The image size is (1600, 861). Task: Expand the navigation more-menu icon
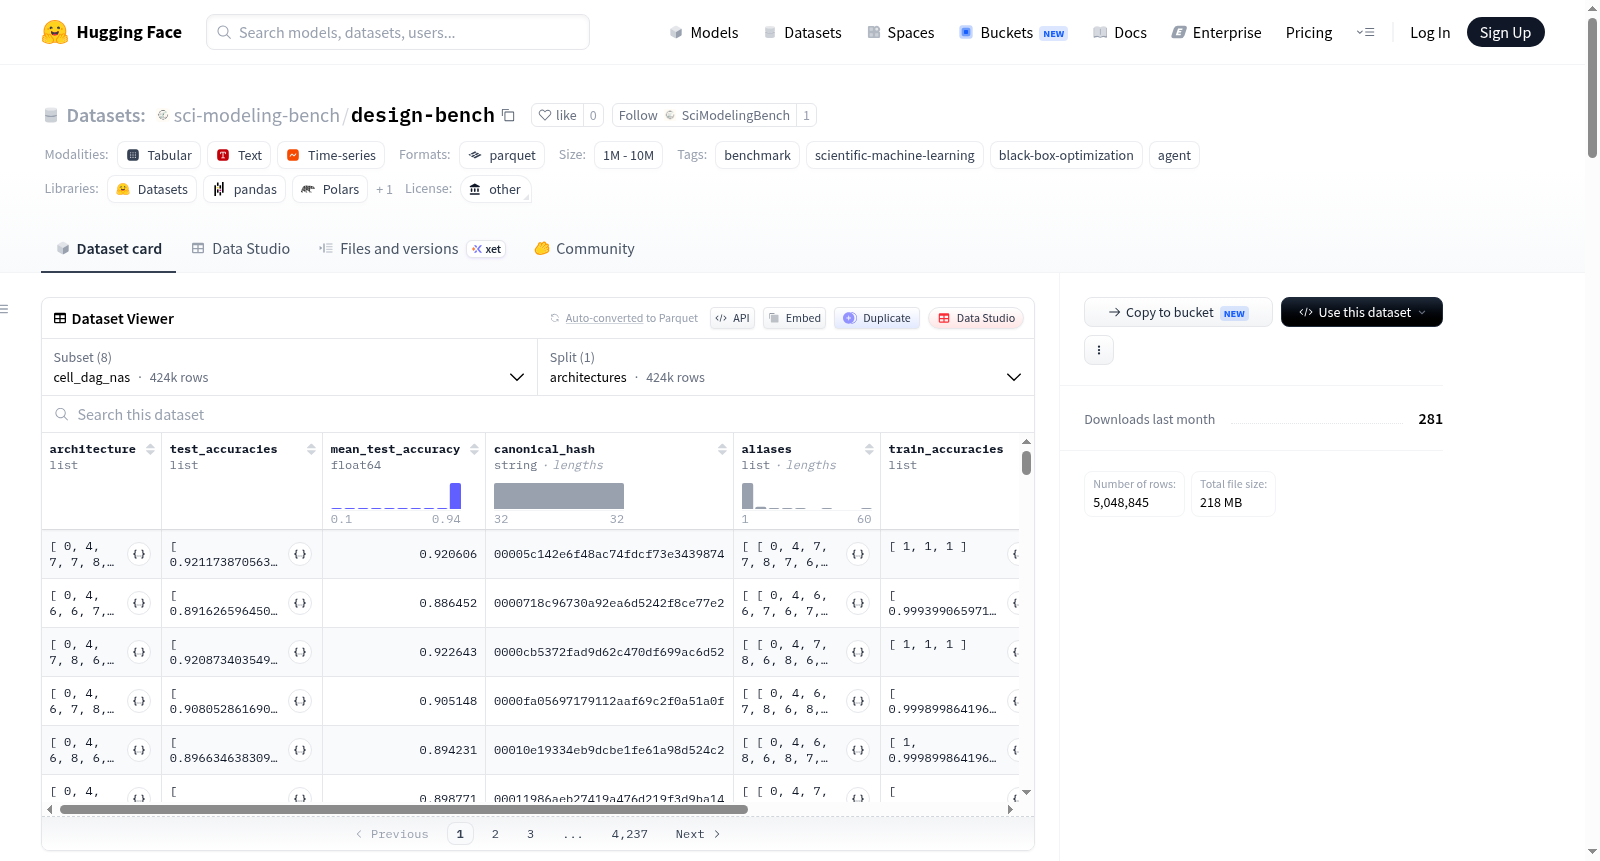point(1365,32)
